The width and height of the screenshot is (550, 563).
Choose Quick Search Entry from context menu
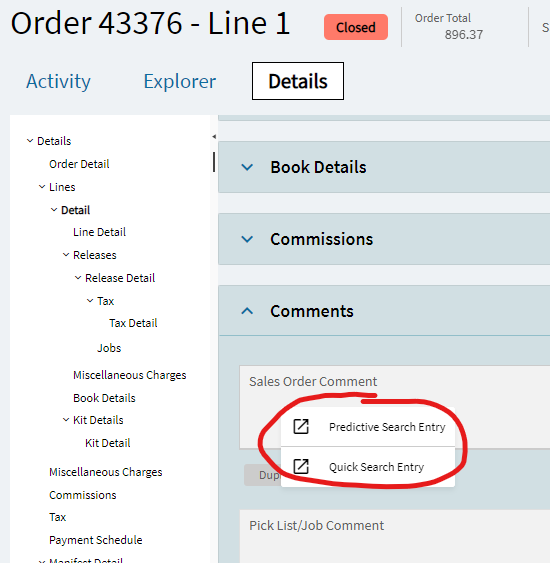click(x=368, y=467)
